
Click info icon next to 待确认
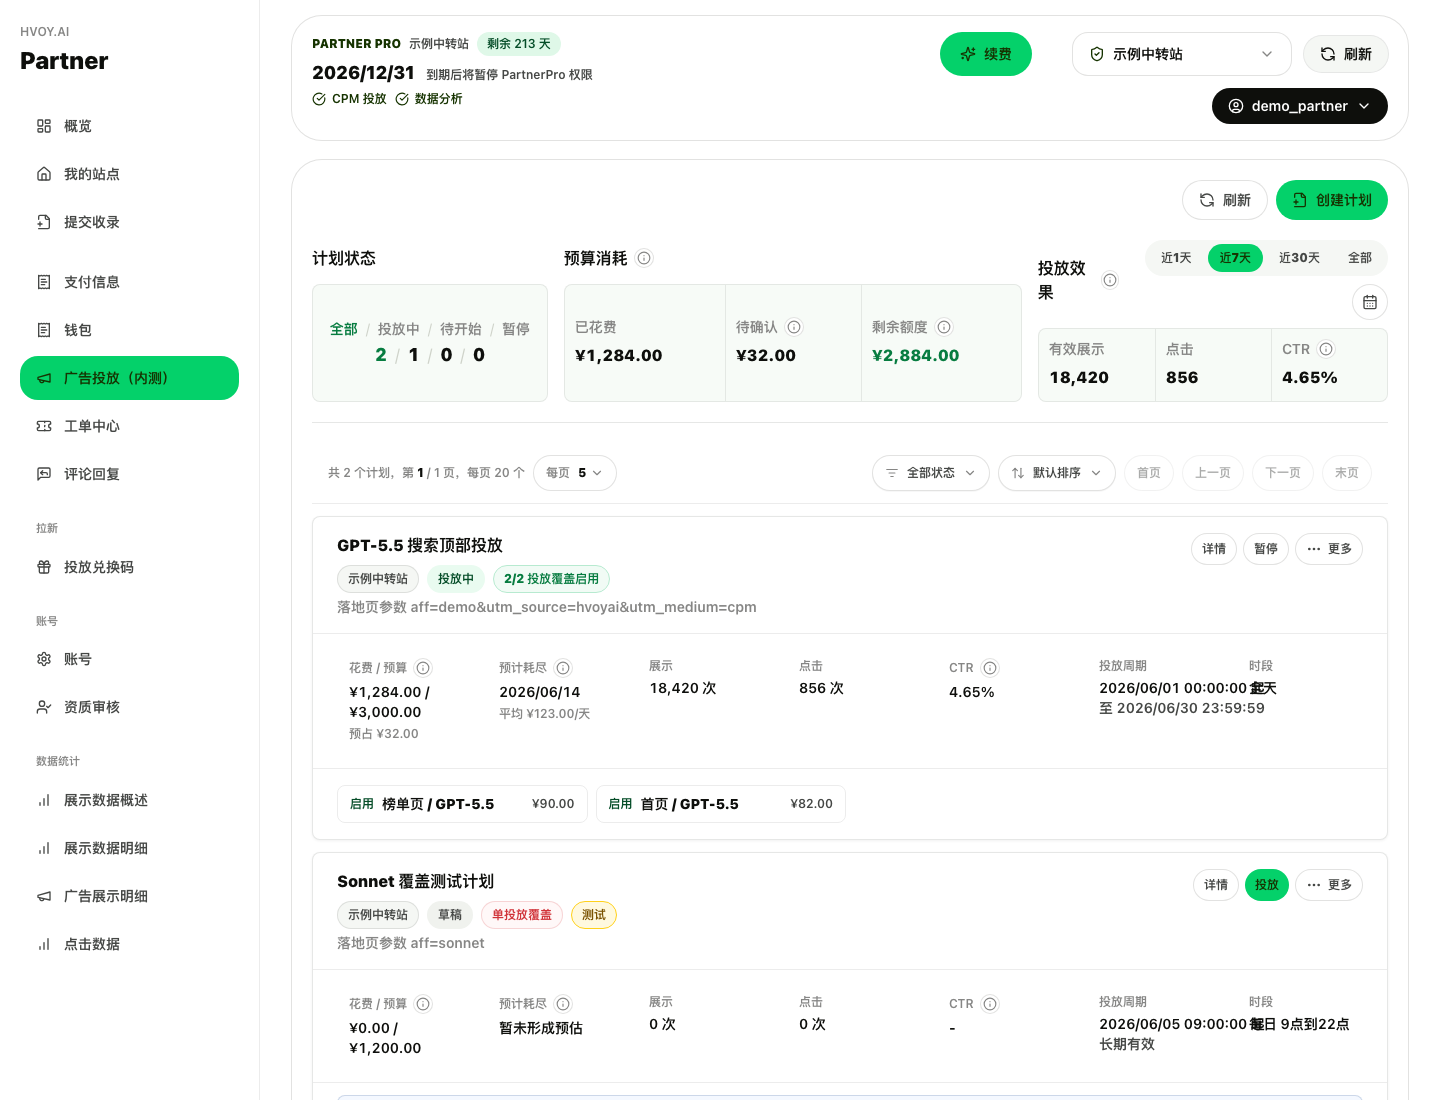coord(794,327)
